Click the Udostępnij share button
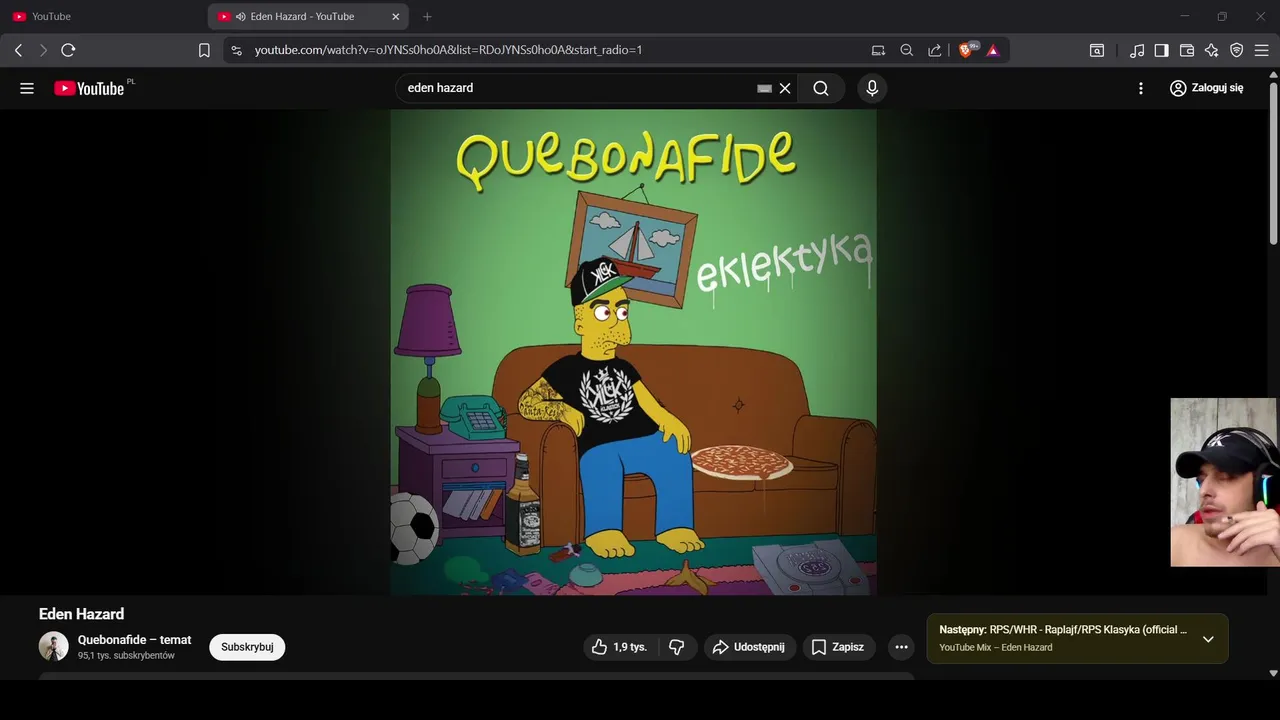Image resolution: width=1280 pixels, height=720 pixels. click(750, 647)
